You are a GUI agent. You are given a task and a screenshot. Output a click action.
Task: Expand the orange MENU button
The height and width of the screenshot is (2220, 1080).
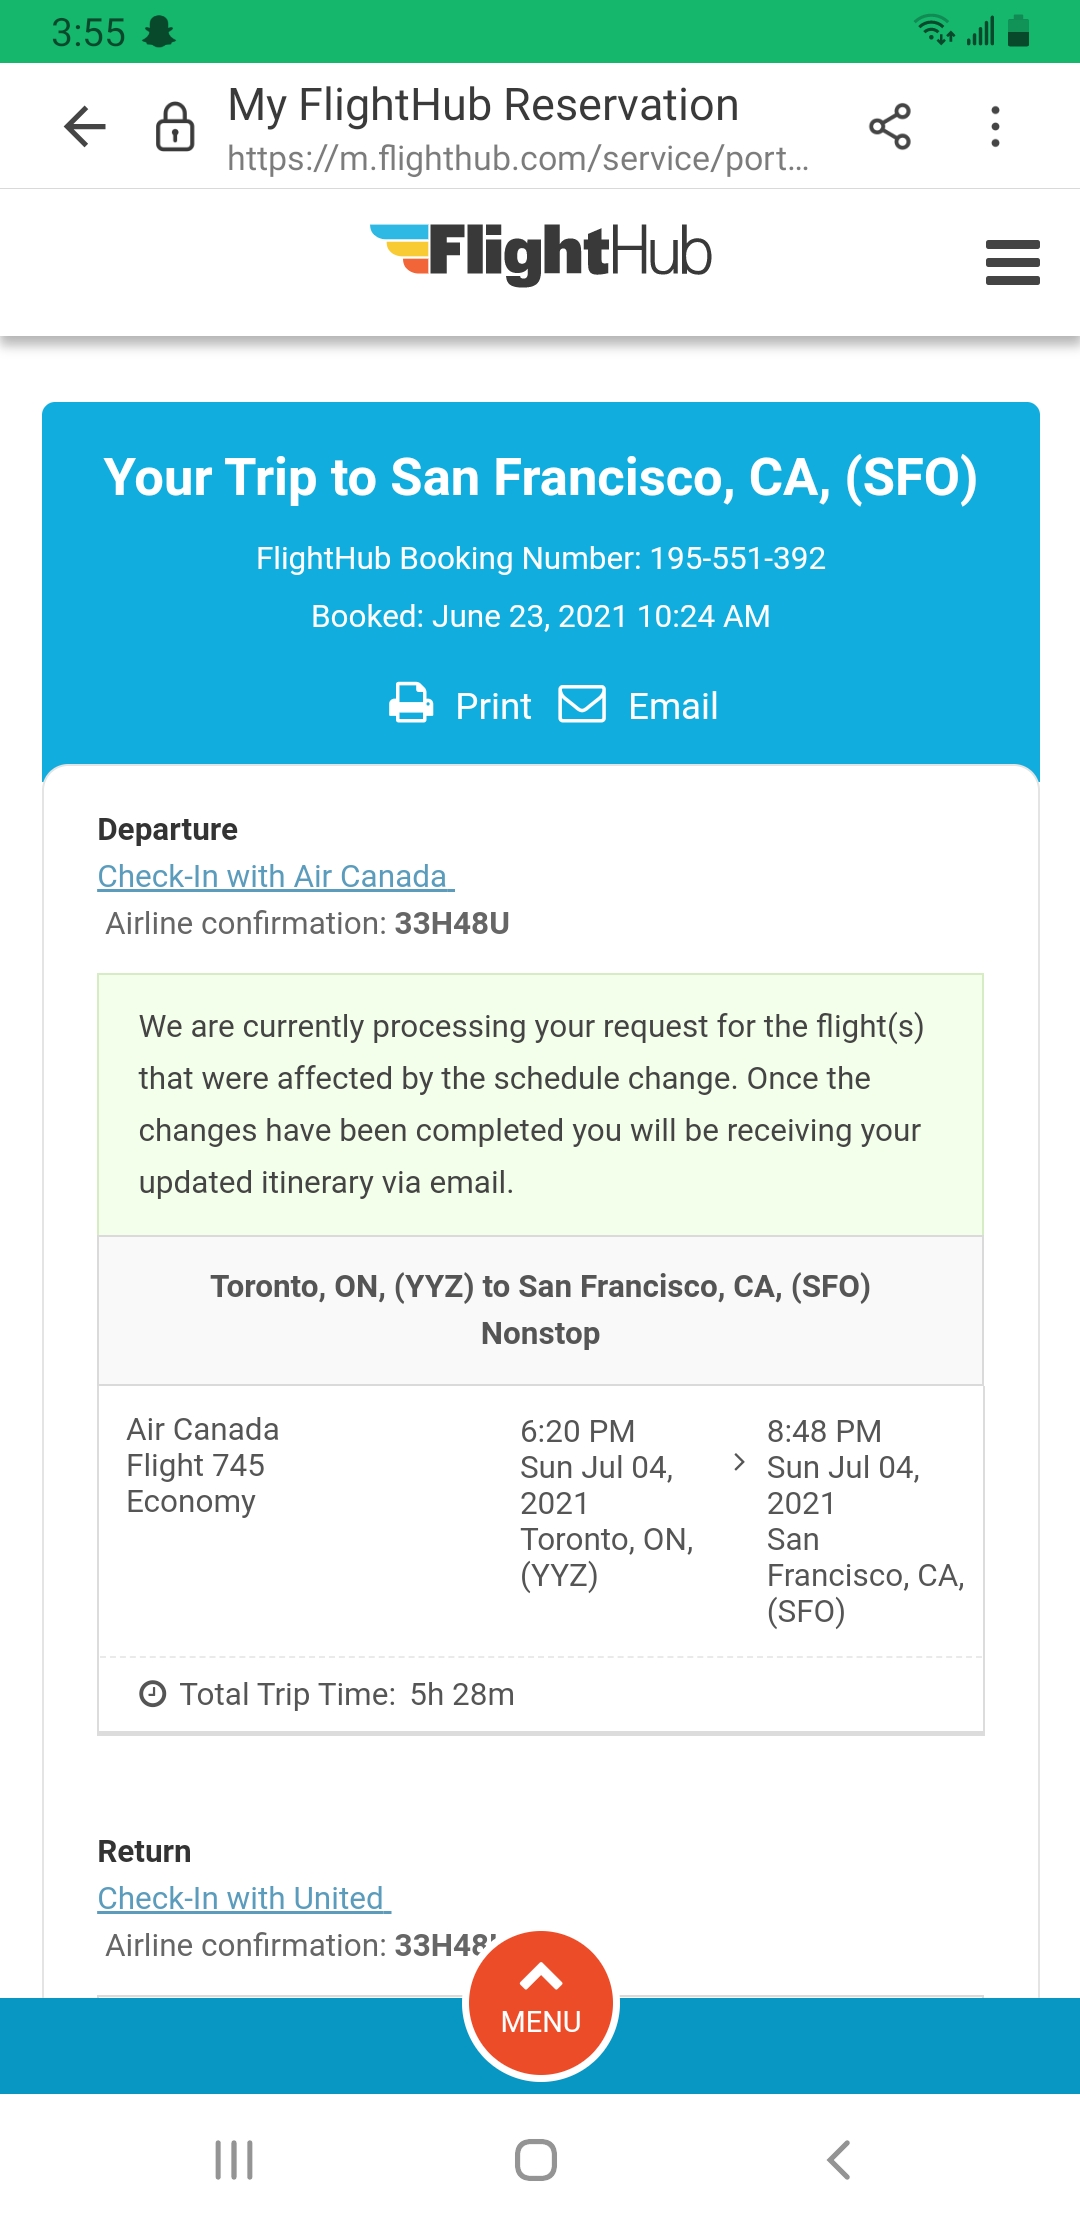(540, 2000)
